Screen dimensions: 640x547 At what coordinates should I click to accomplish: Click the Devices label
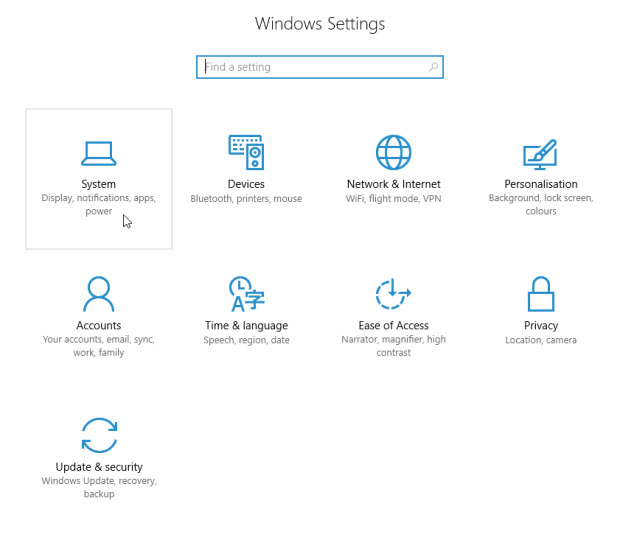(246, 184)
